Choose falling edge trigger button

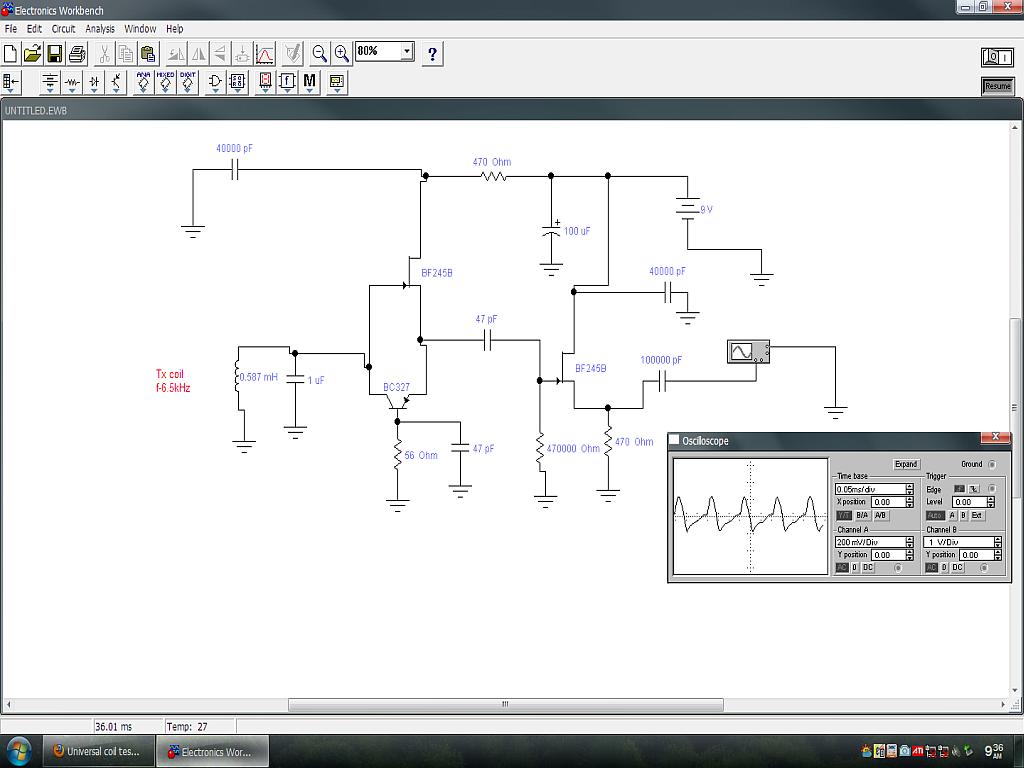tap(974, 488)
